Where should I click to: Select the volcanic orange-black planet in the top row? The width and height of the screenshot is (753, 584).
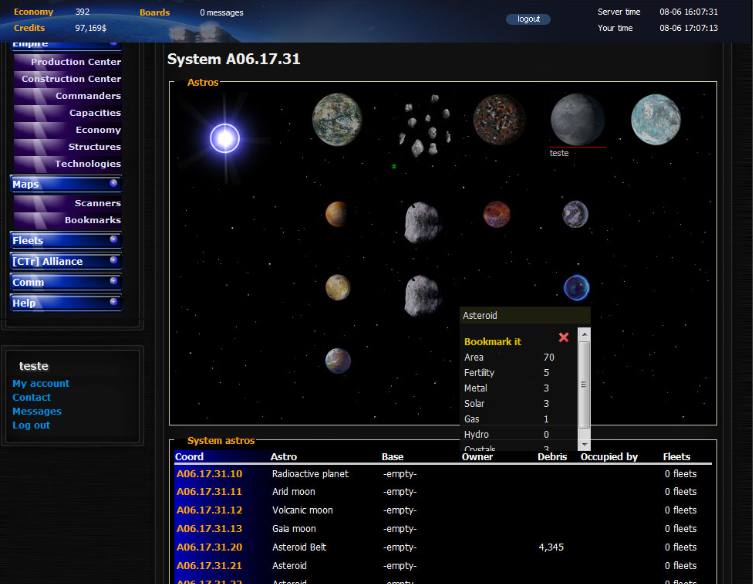499,120
